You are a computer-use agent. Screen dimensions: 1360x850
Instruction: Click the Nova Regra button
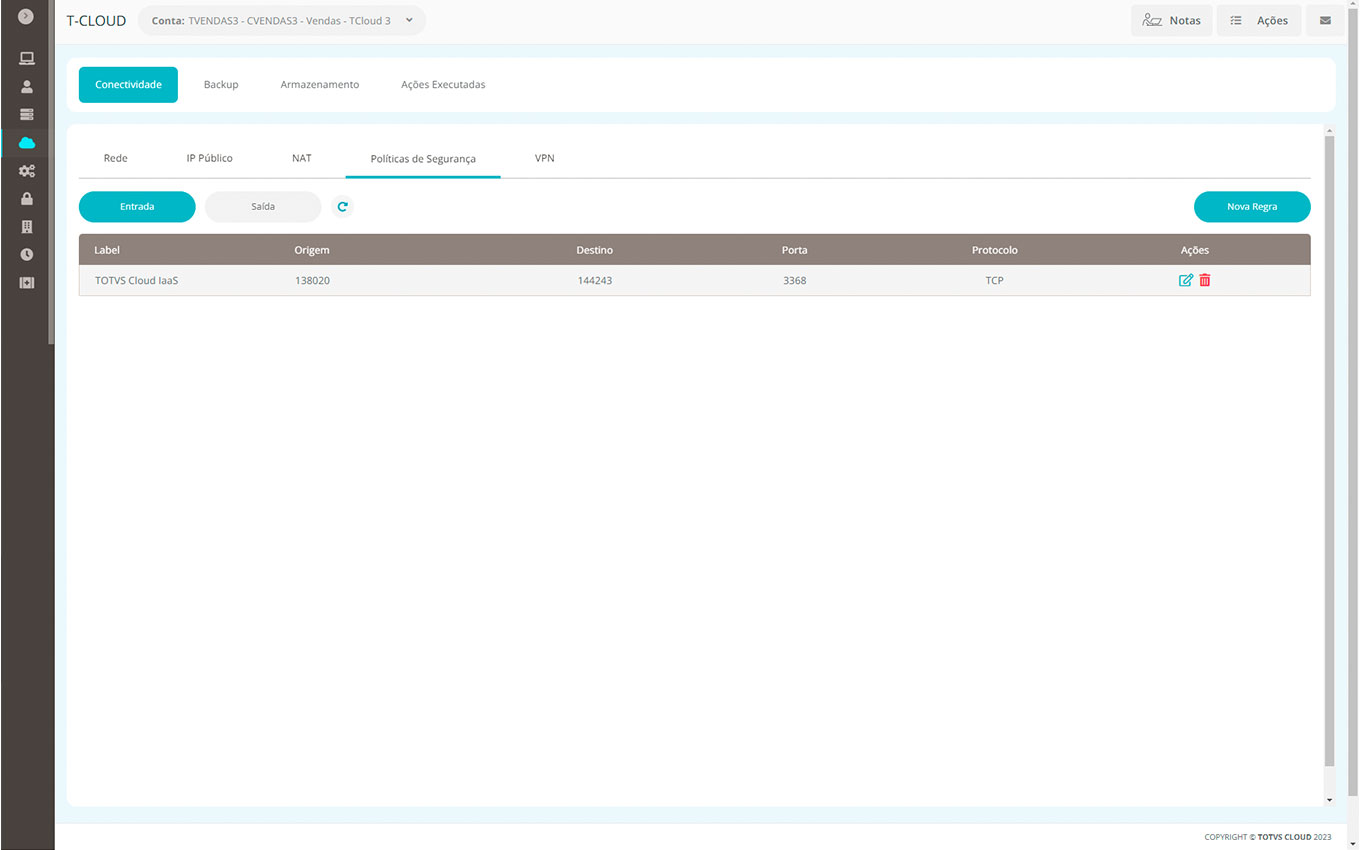coord(1252,207)
